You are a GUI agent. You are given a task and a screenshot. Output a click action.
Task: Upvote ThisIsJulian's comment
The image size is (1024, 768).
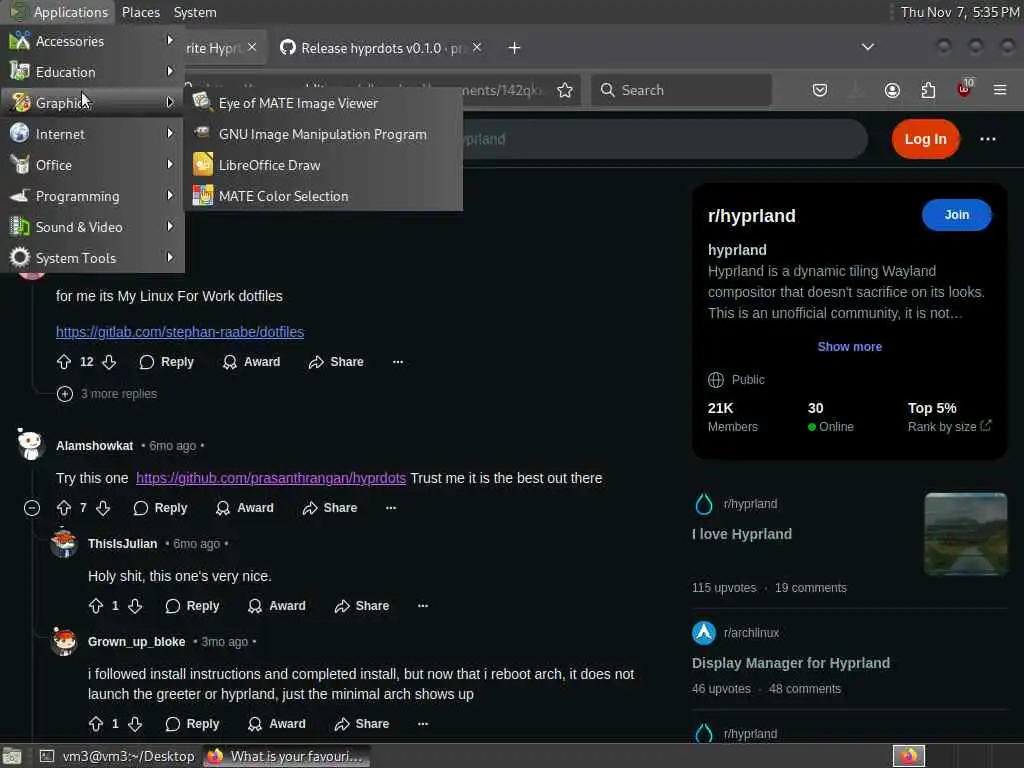point(96,606)
